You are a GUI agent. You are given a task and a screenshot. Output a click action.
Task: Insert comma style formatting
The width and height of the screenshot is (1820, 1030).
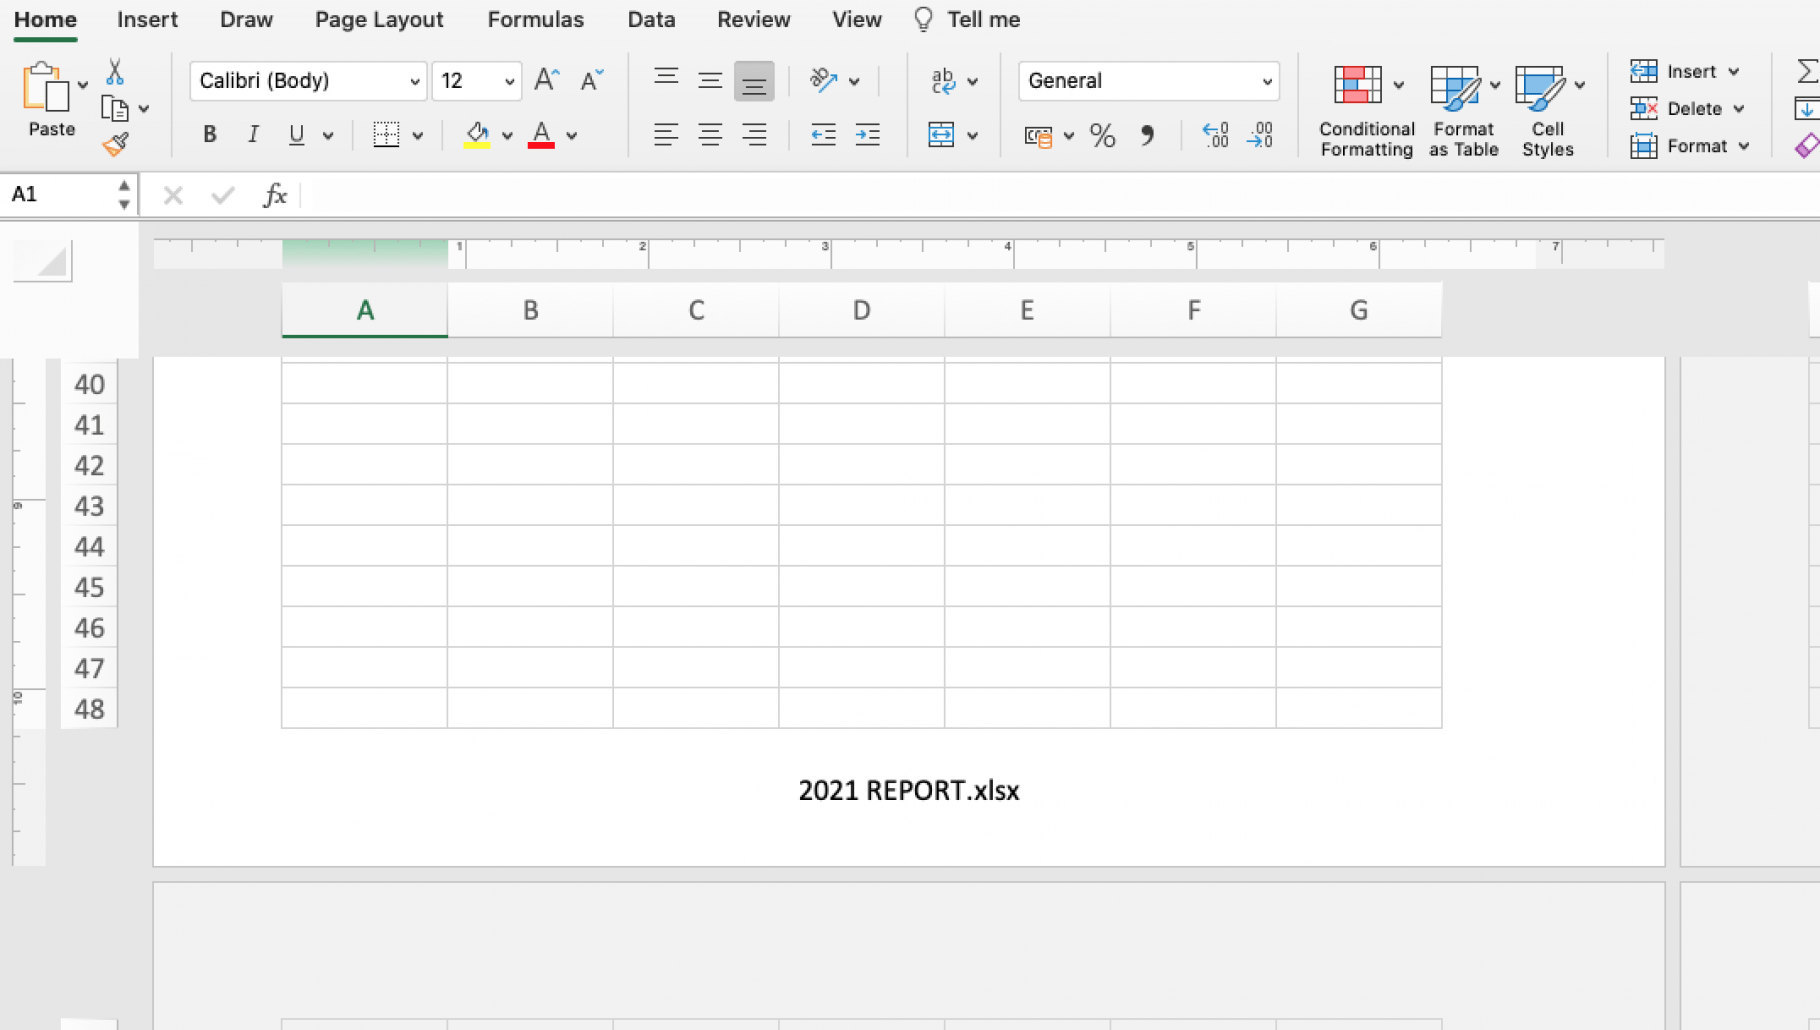(1146, 136)
